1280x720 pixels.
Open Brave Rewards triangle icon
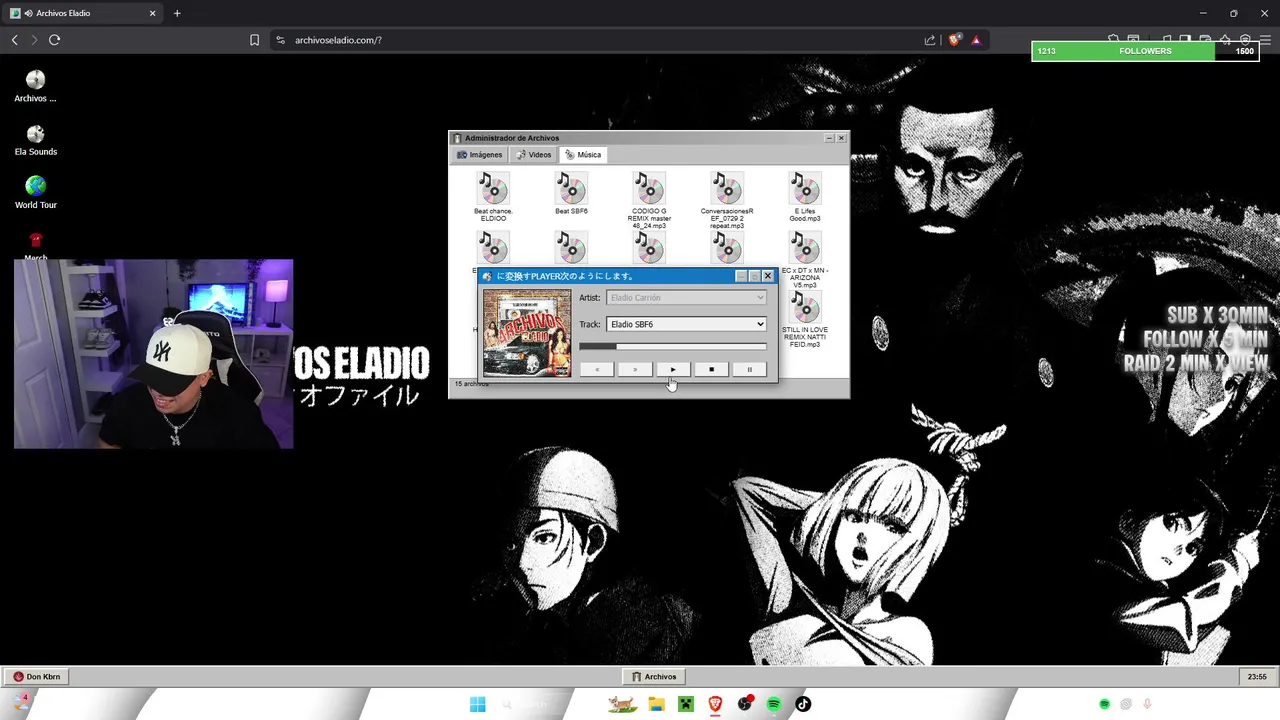pyautogui.click(x=976, y=40)
